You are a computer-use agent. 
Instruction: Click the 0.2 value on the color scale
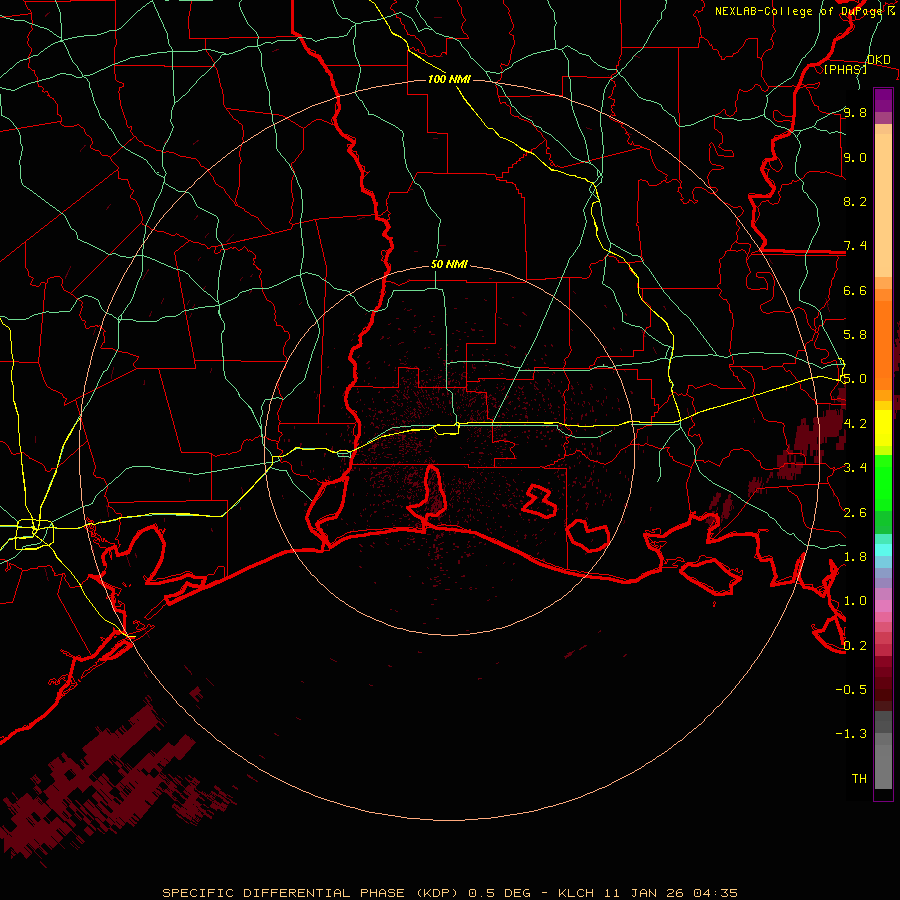(x=855, y=645)
